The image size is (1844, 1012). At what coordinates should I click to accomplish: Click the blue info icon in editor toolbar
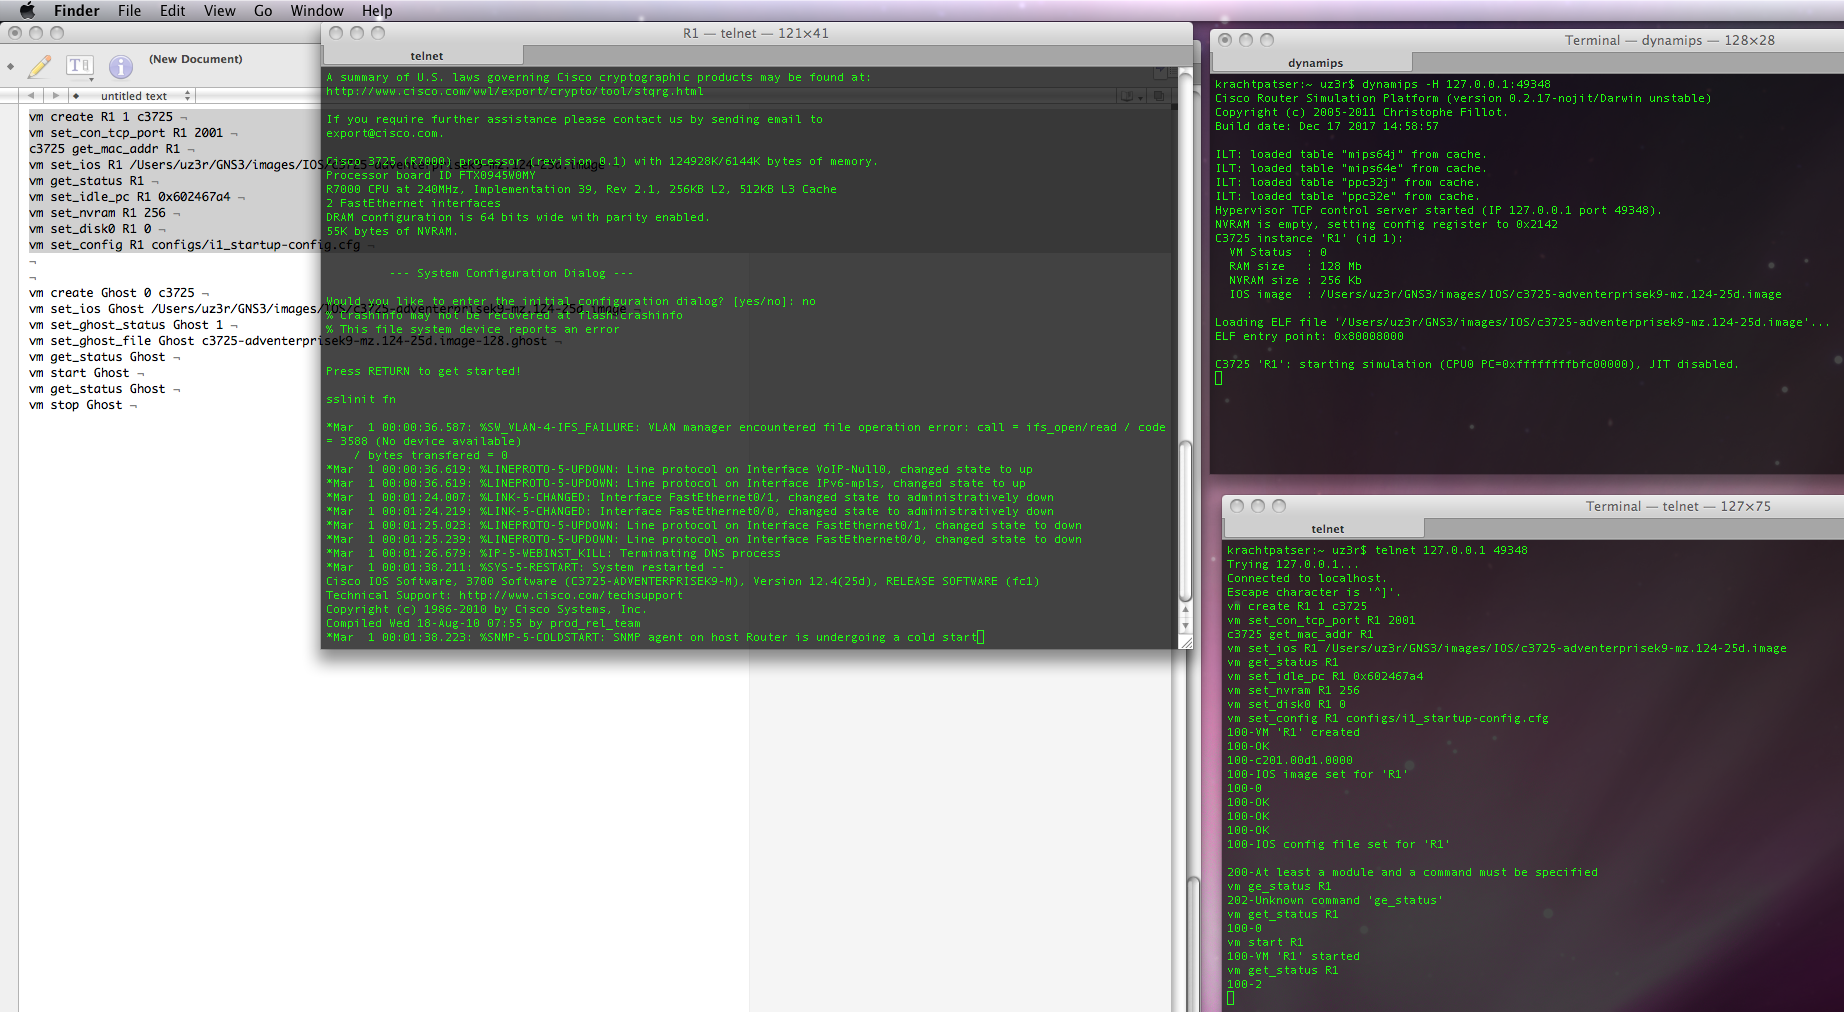(121, 67)
